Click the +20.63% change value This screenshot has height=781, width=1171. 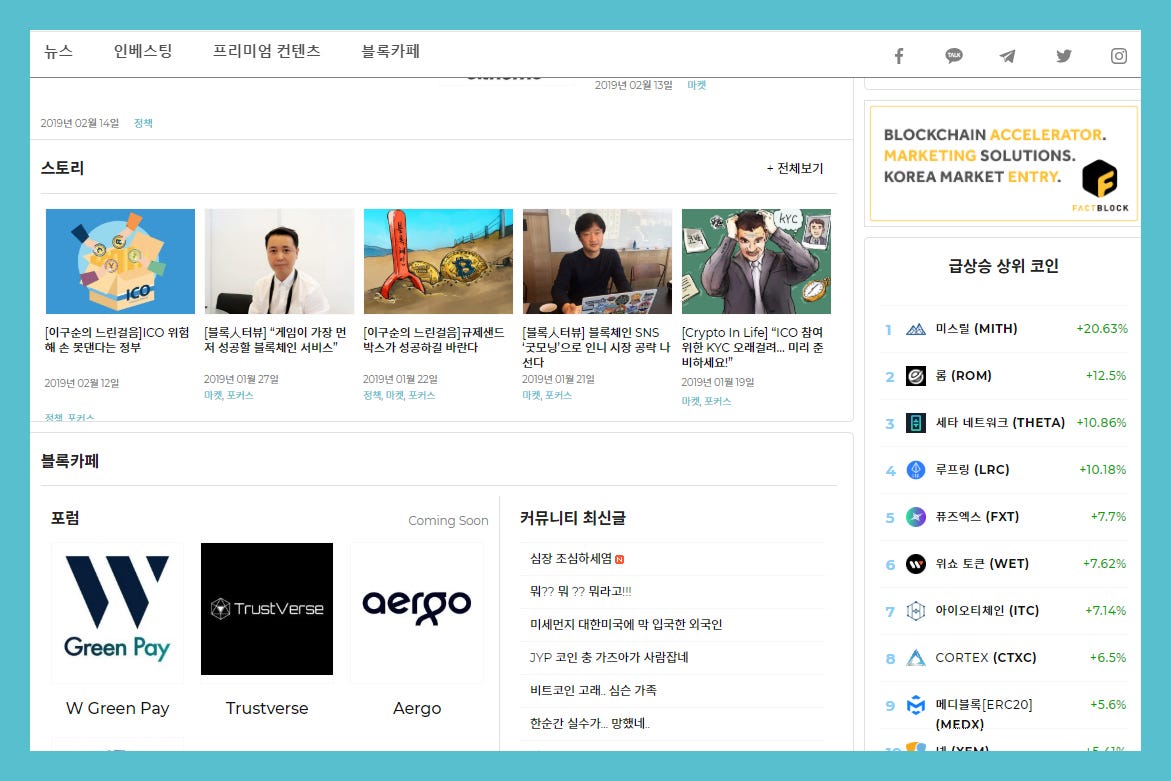pos(1102,329)
